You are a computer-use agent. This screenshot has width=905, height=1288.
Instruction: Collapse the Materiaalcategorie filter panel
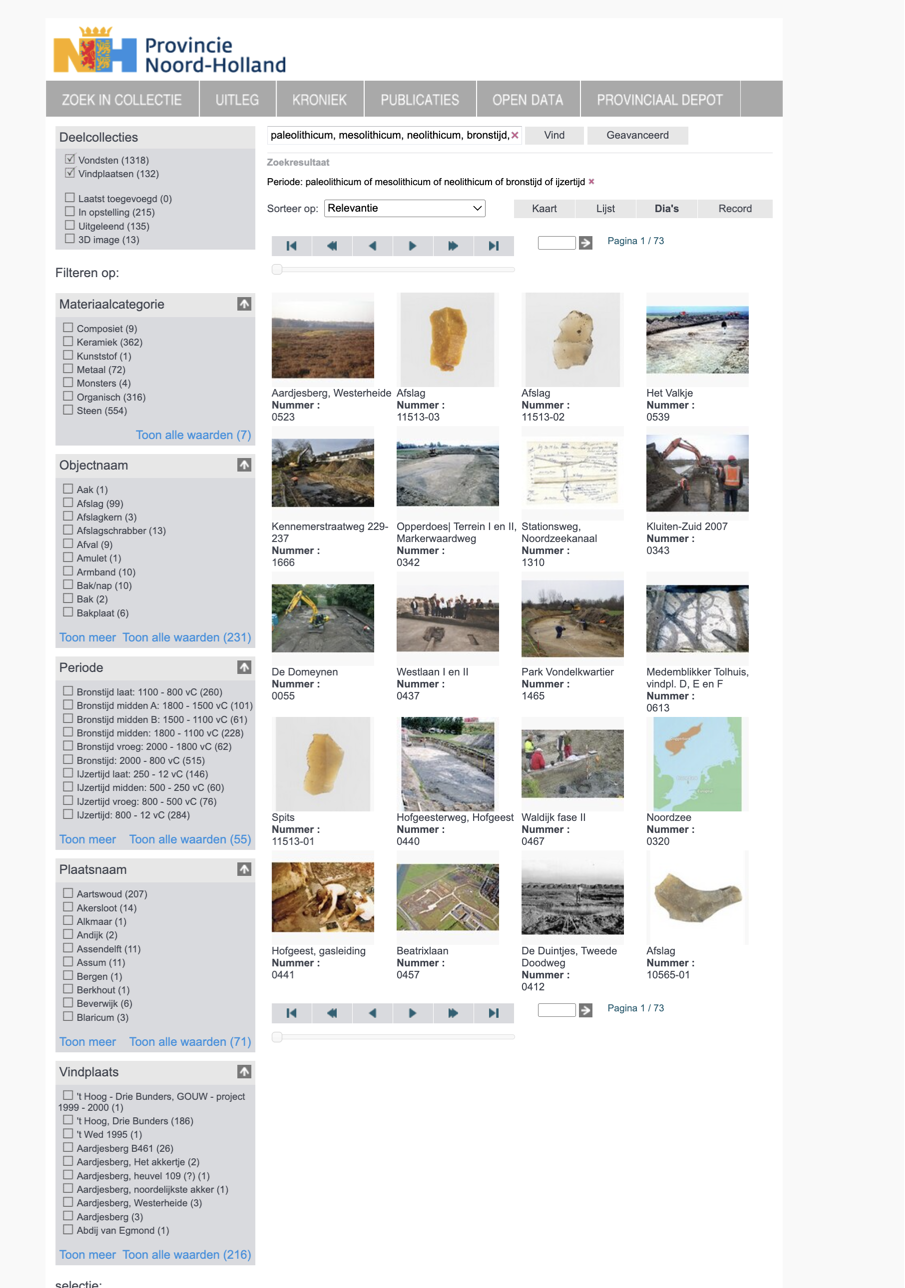(244, 304)
